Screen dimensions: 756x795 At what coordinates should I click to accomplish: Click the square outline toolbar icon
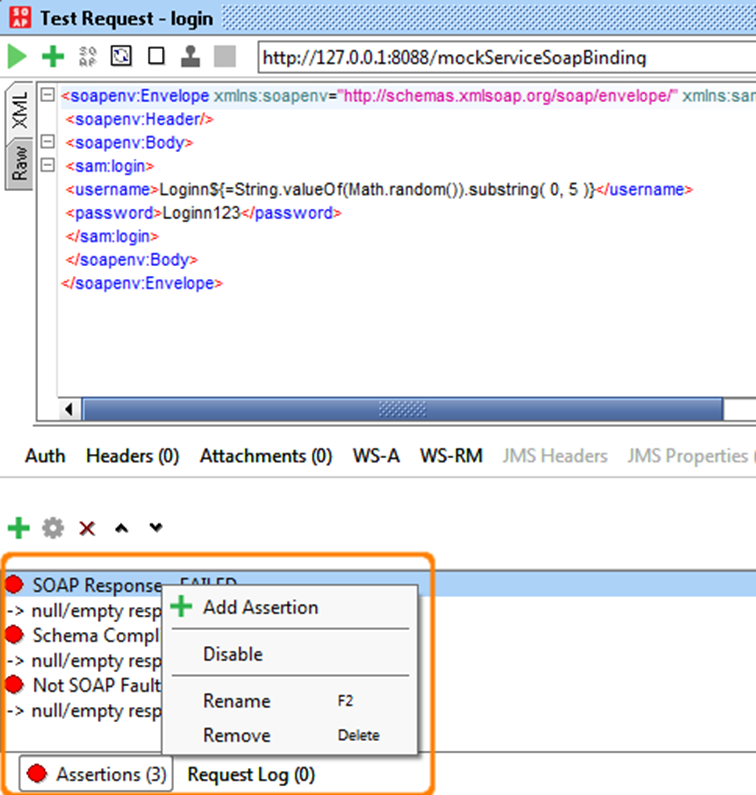click(x=156, y=56)
